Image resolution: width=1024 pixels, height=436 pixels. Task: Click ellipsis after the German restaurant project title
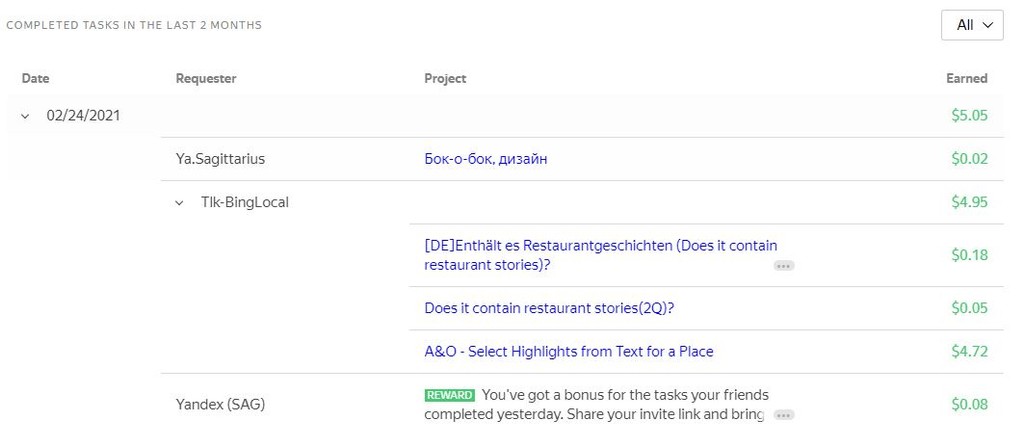click(784, 266)
